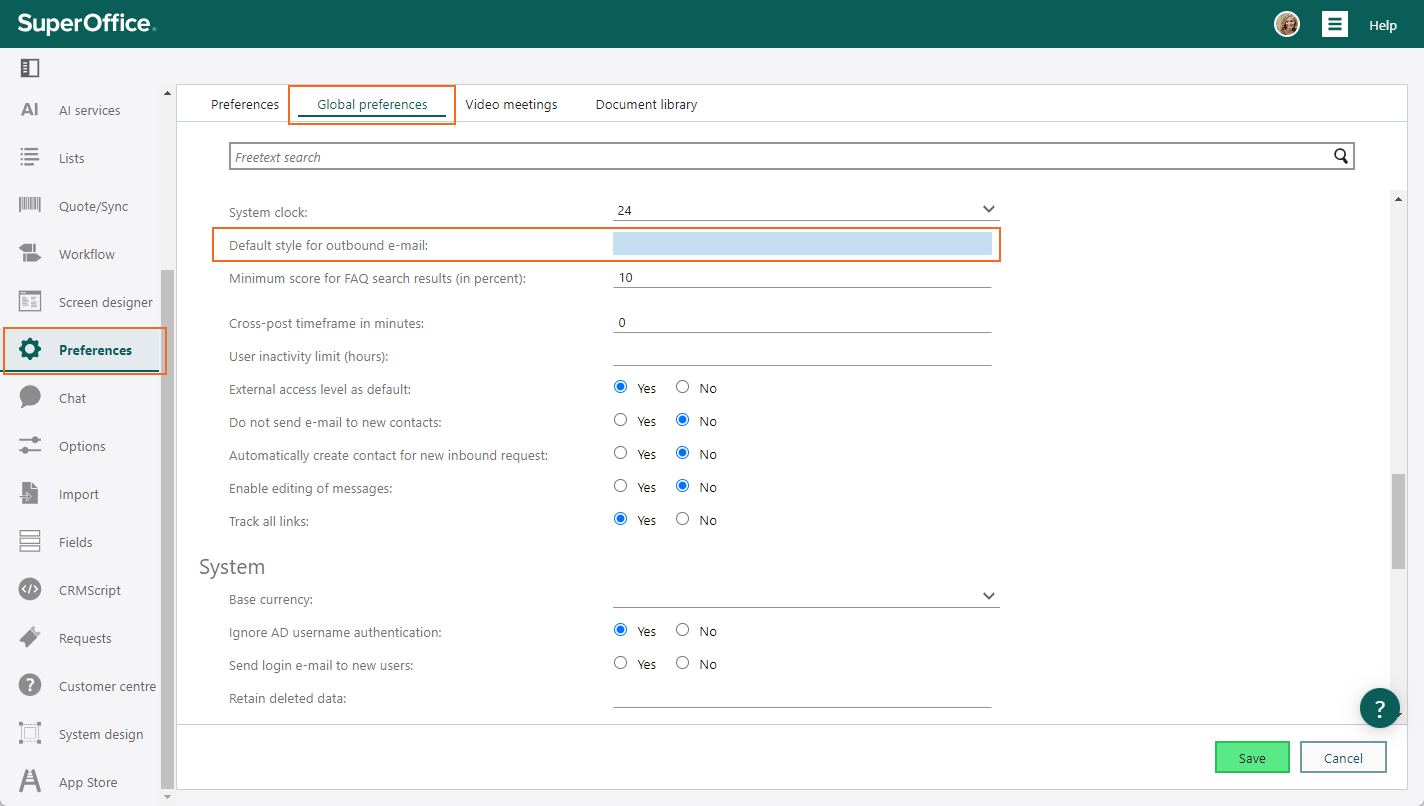Collapse the sidebar panel toggle icon
Screen dimensions: 1424x806
point(29,68)
